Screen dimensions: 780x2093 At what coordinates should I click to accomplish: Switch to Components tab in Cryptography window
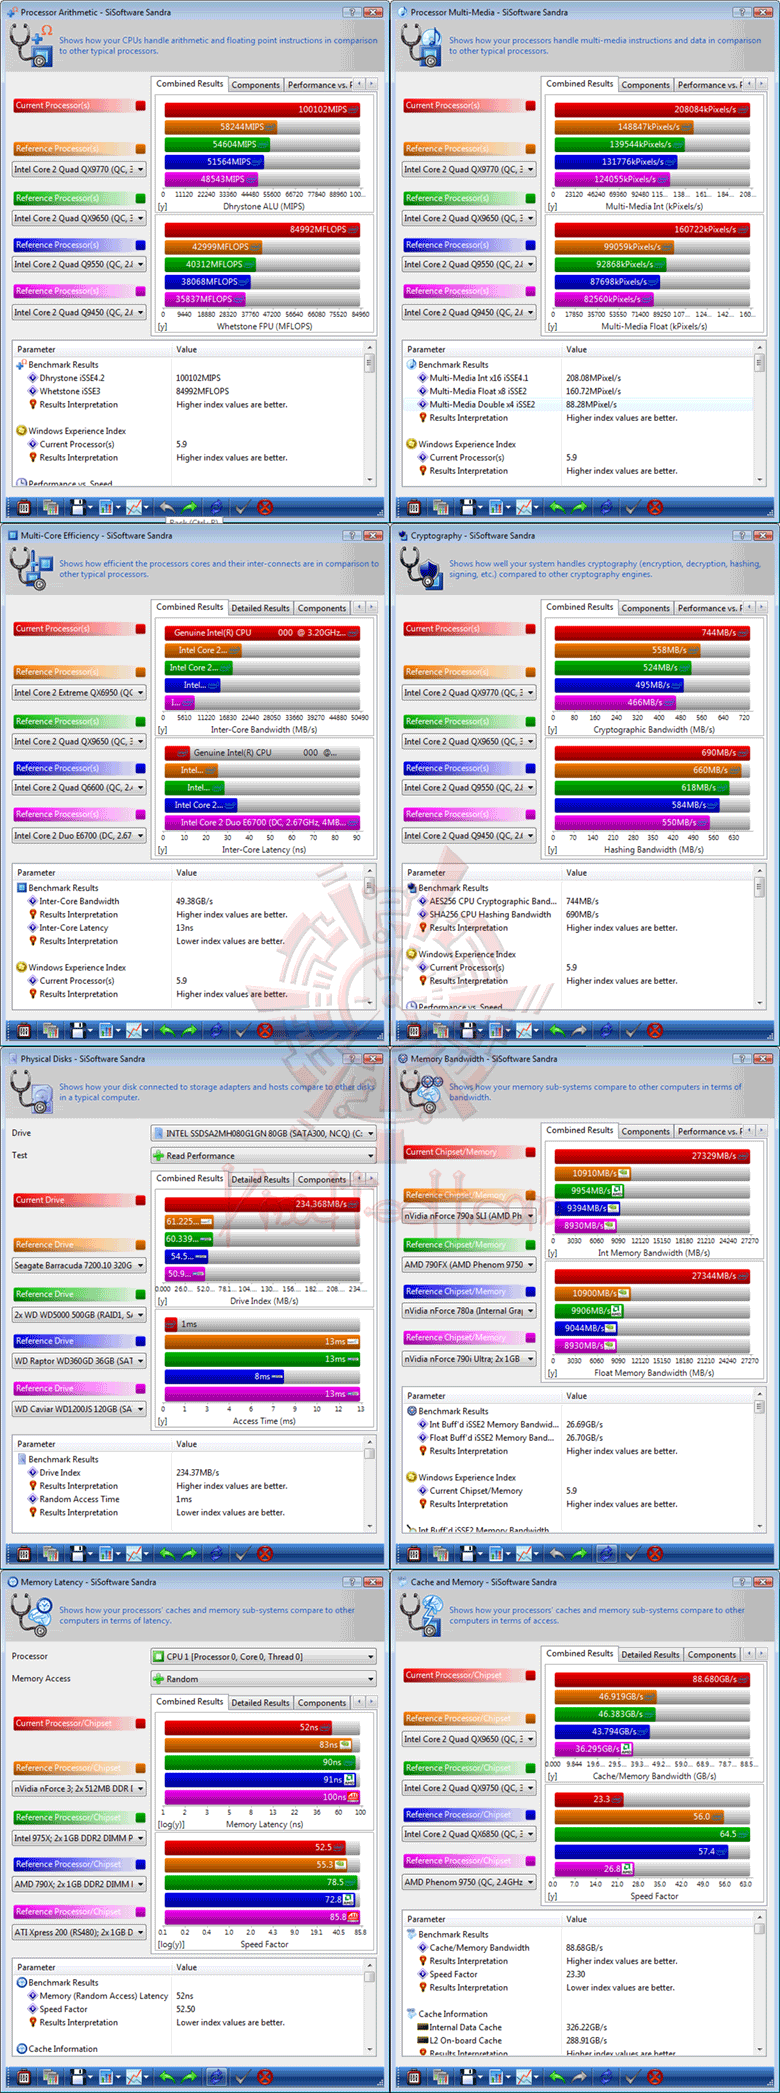click(x=646, y=608)
